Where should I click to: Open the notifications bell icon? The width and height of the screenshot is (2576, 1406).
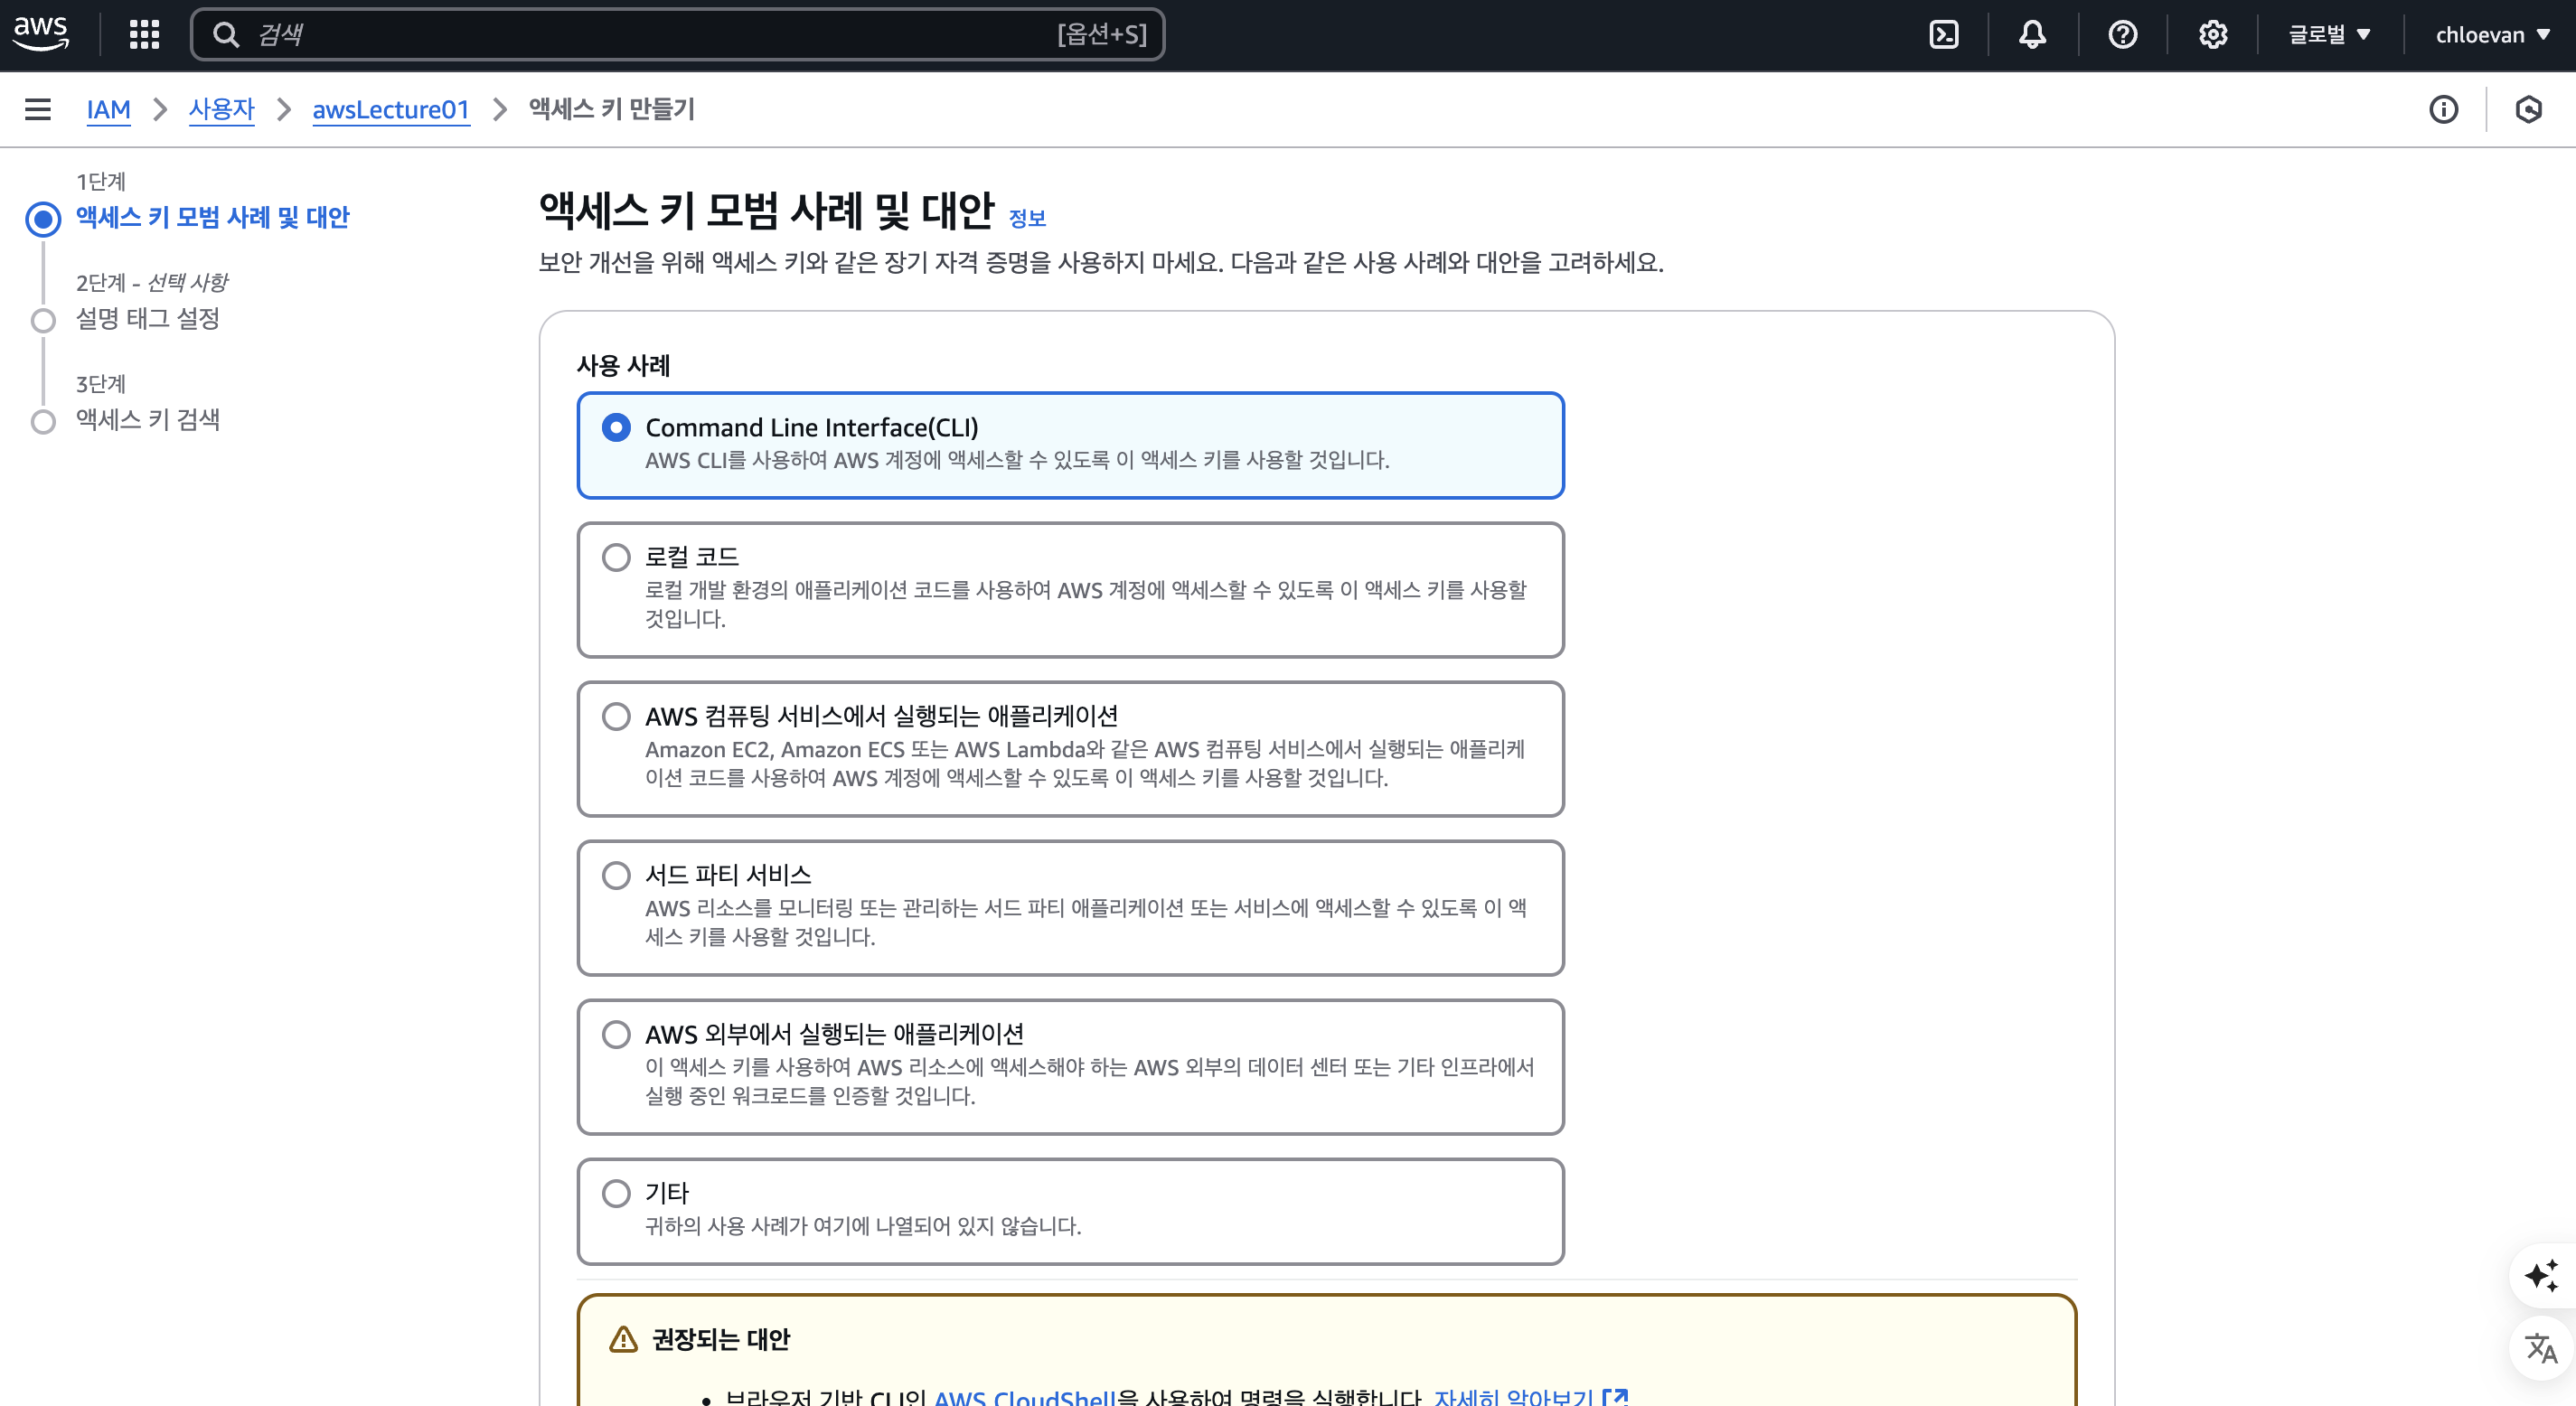click(2032, 35)
